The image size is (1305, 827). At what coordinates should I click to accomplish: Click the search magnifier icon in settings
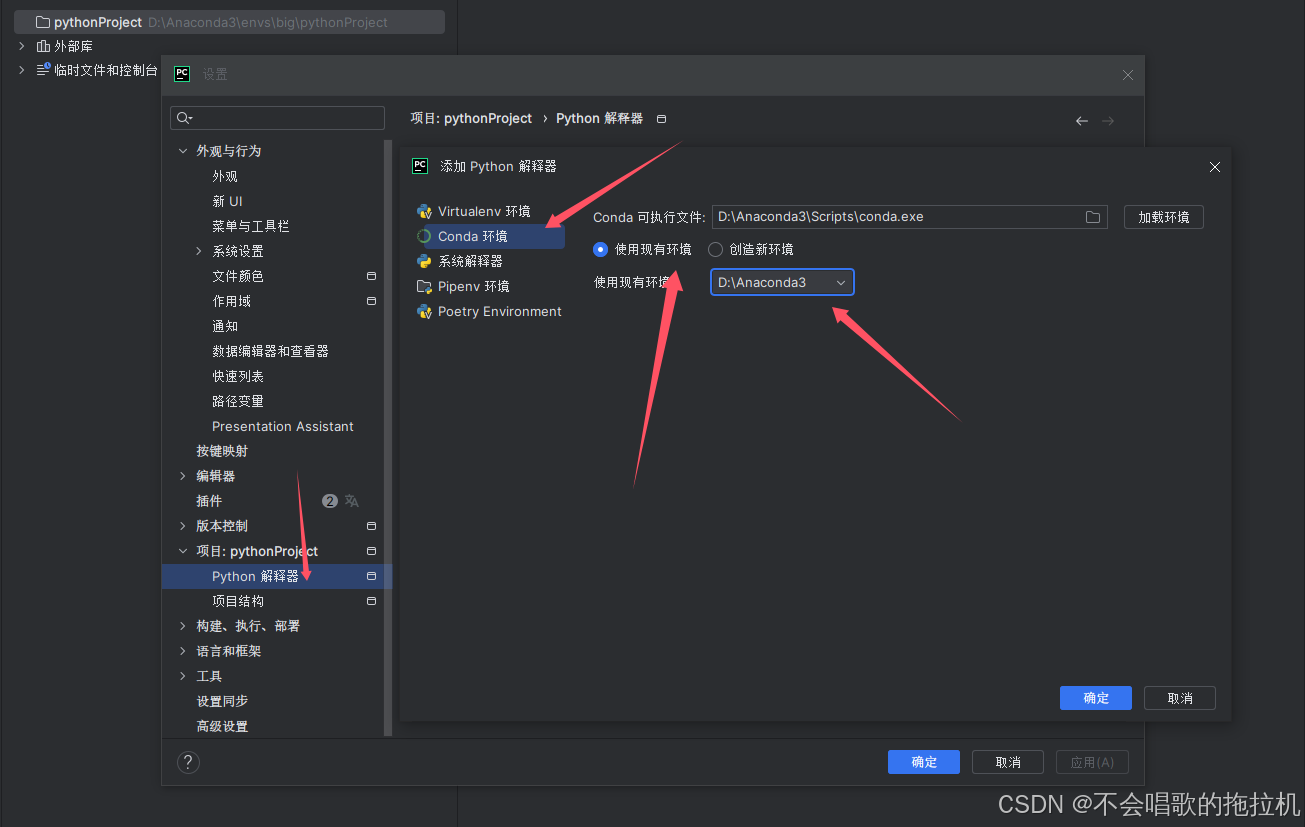click(x=184, y=118)
